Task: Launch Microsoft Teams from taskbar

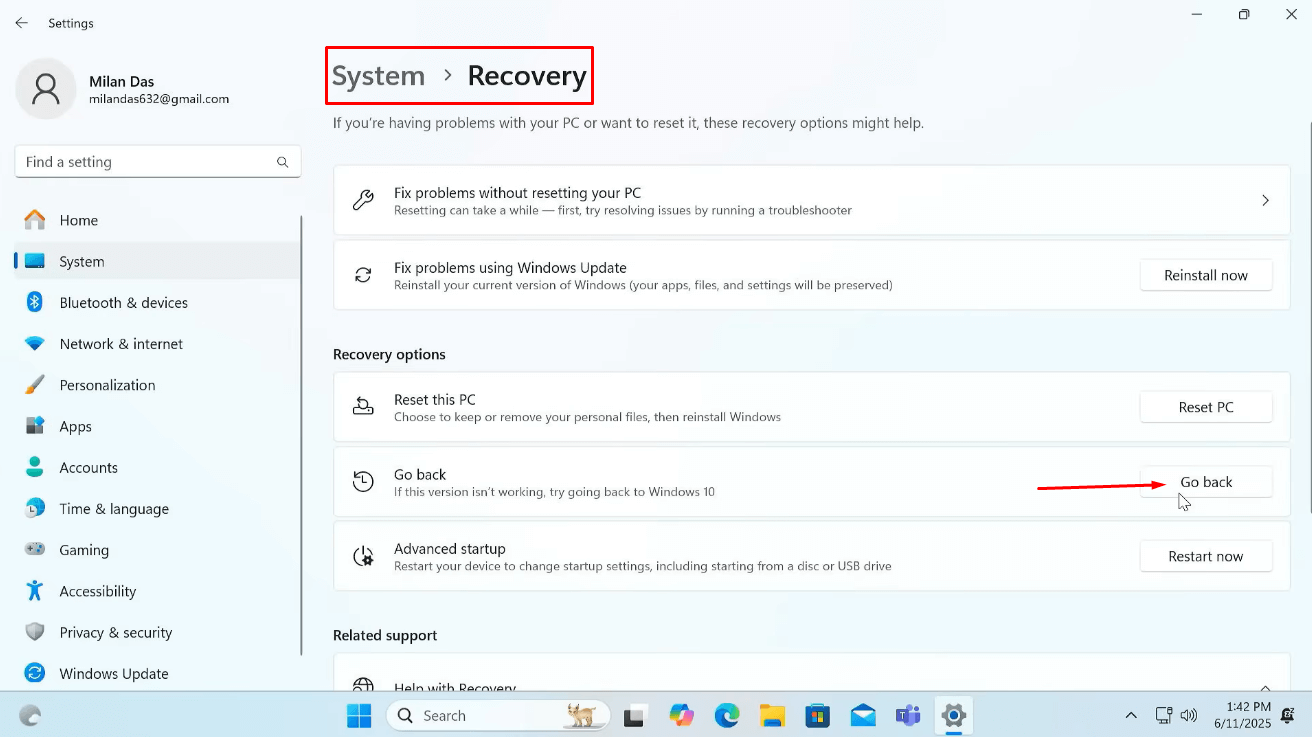Action: 908,716
